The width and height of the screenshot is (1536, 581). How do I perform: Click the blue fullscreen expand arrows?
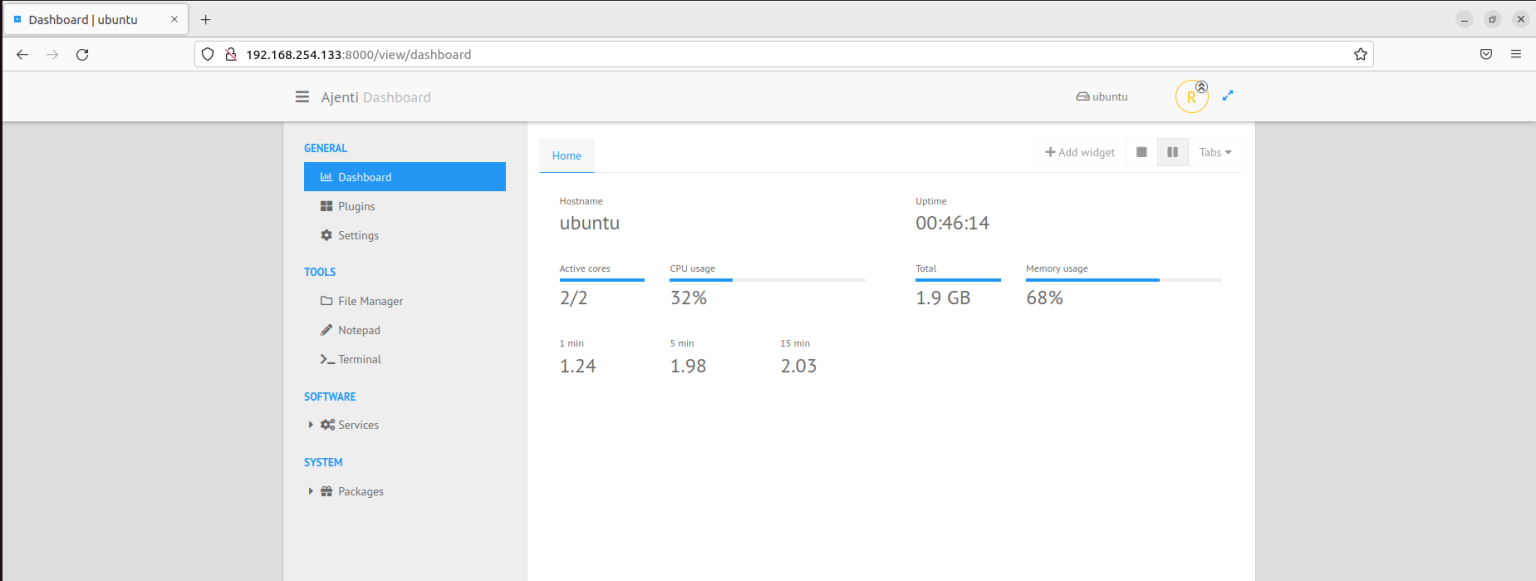pyautogui.click(x=1228, y=95)
